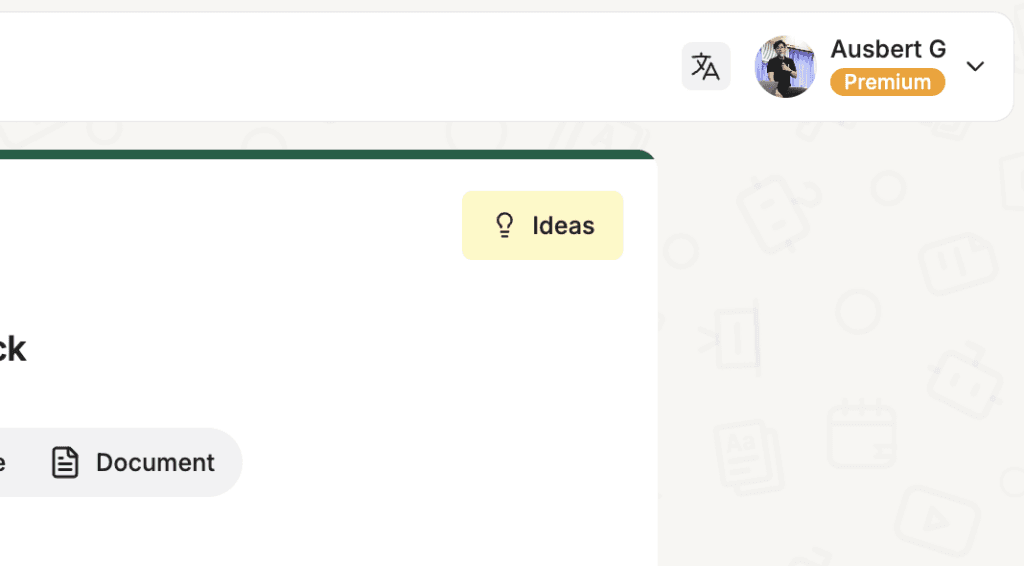
Task: Click the heading text ending in "ck"
Action: coord(12,349)
